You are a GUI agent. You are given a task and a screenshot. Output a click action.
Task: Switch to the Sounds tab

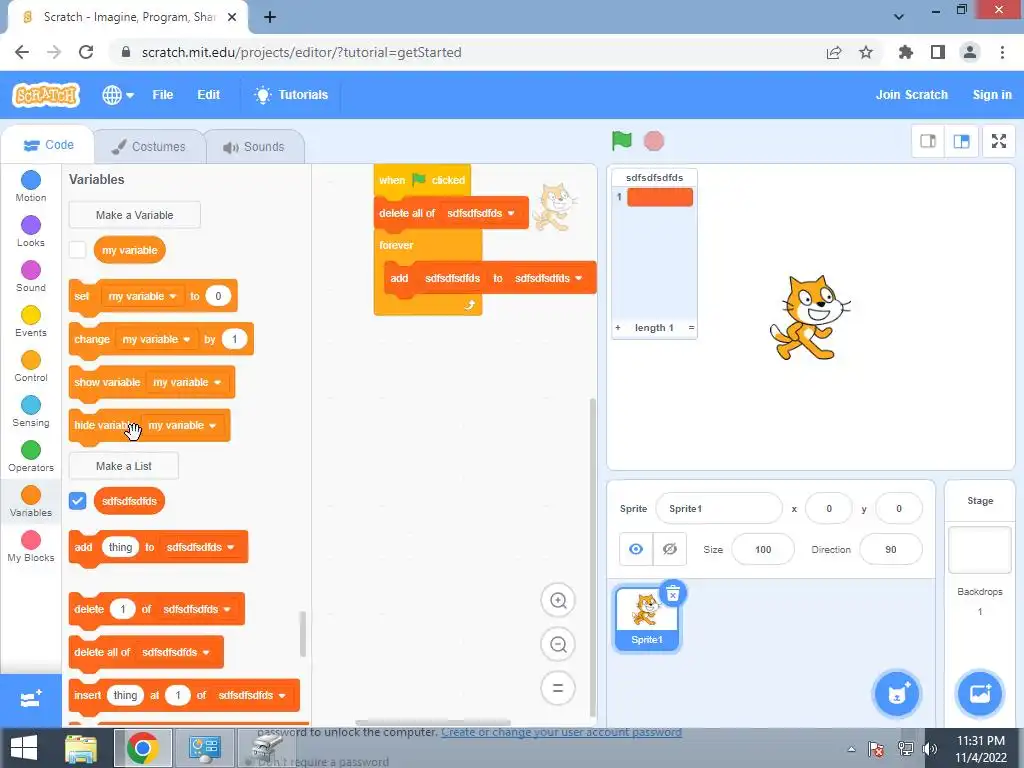click(x=254, y=147)
